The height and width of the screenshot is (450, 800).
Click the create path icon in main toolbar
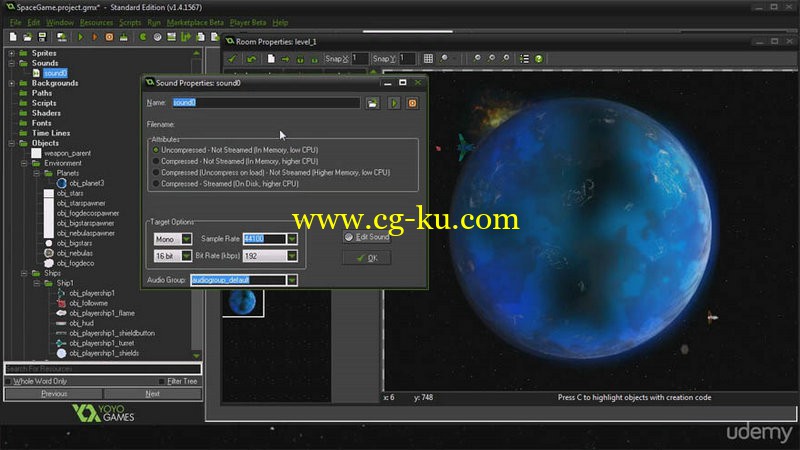(x=186, y=37)
